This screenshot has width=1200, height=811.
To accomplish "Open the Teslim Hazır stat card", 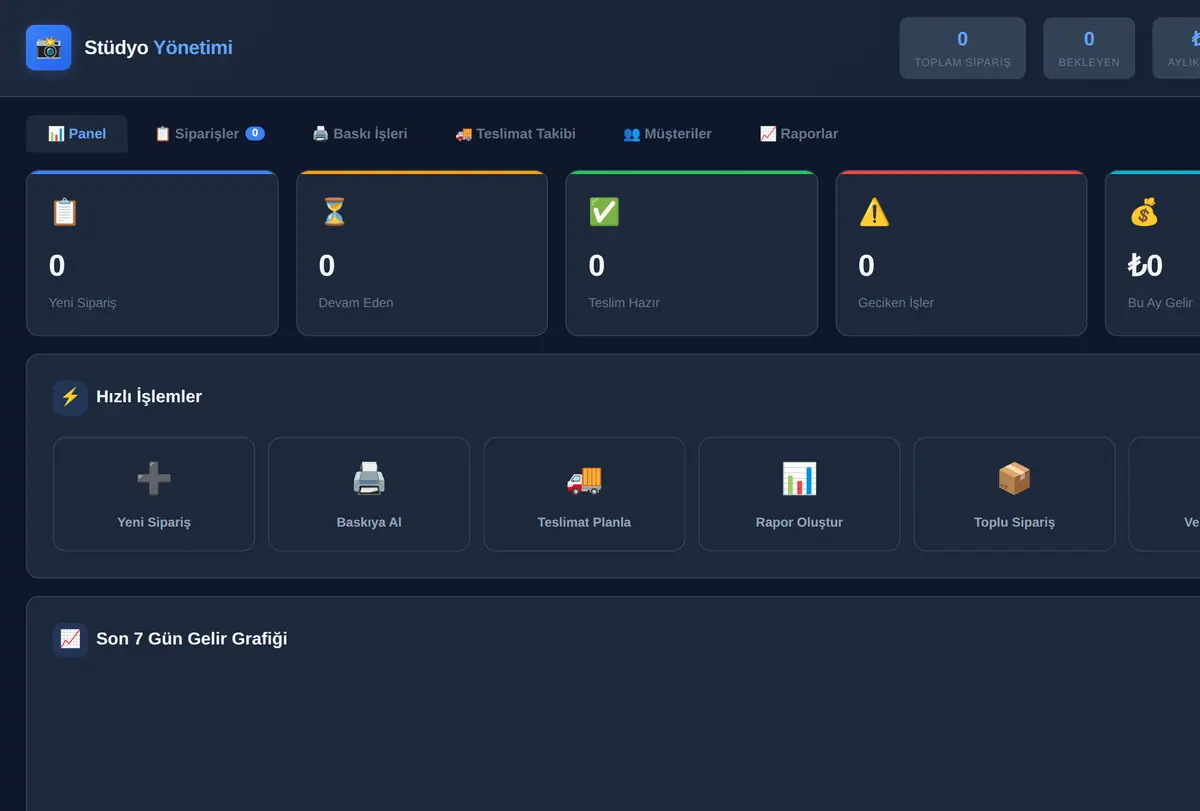I will click(x=692, y=253).
